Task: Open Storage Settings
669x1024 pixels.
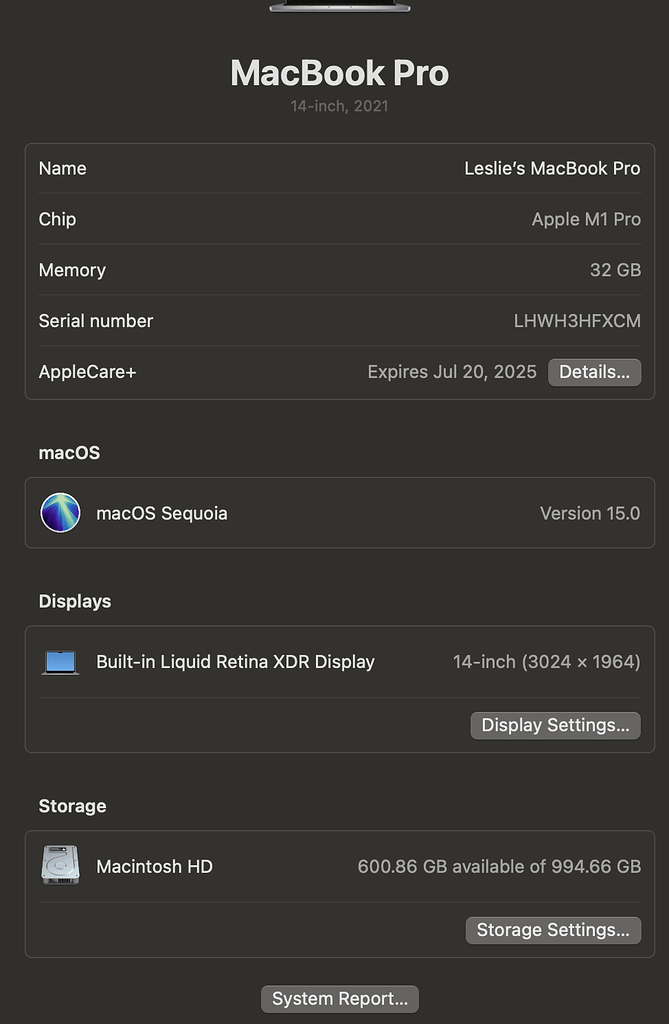Action: (553, 930)
